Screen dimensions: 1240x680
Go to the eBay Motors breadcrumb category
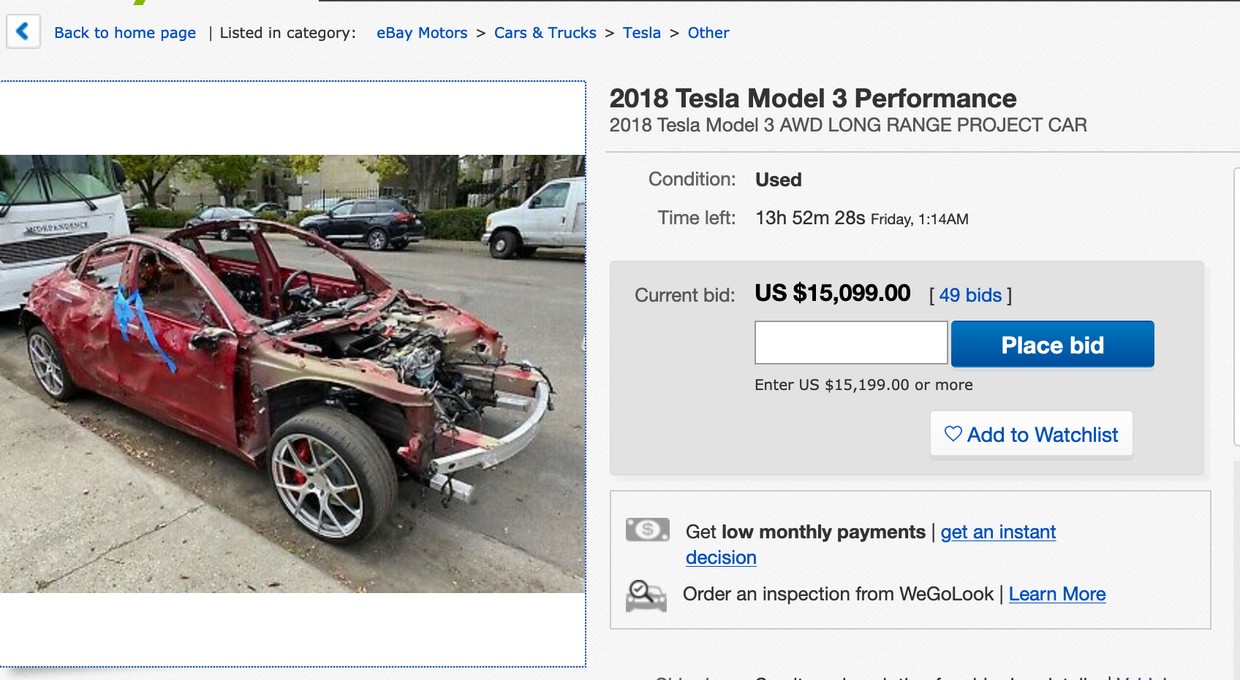(x=422, y=33)
